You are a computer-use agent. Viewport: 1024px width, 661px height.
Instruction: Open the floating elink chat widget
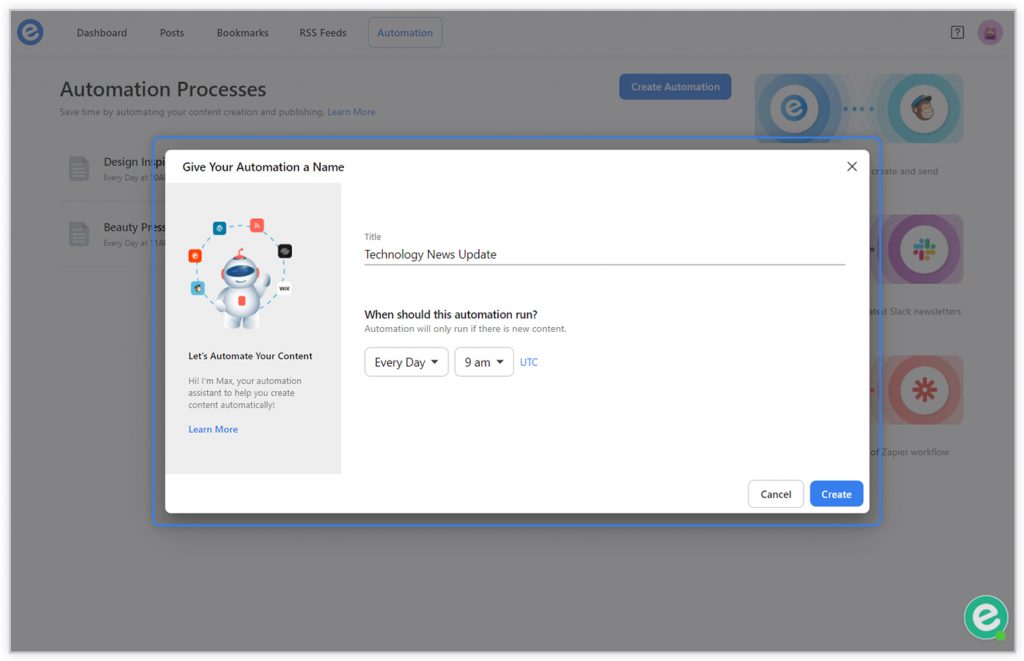[x=985, y=617]
